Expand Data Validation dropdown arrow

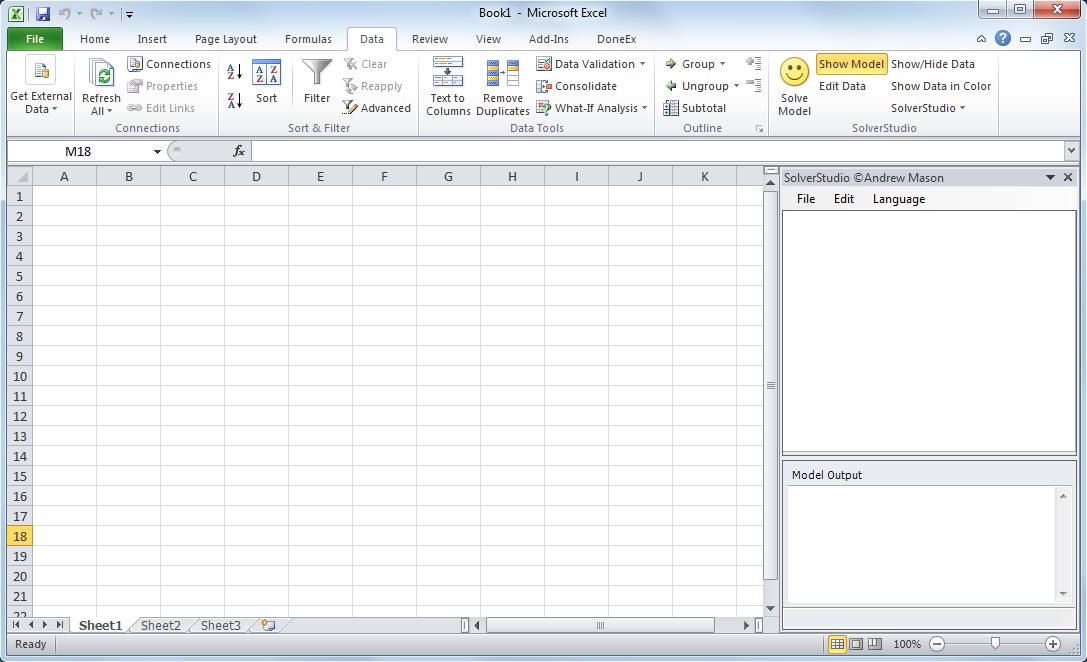pos(643,64)
